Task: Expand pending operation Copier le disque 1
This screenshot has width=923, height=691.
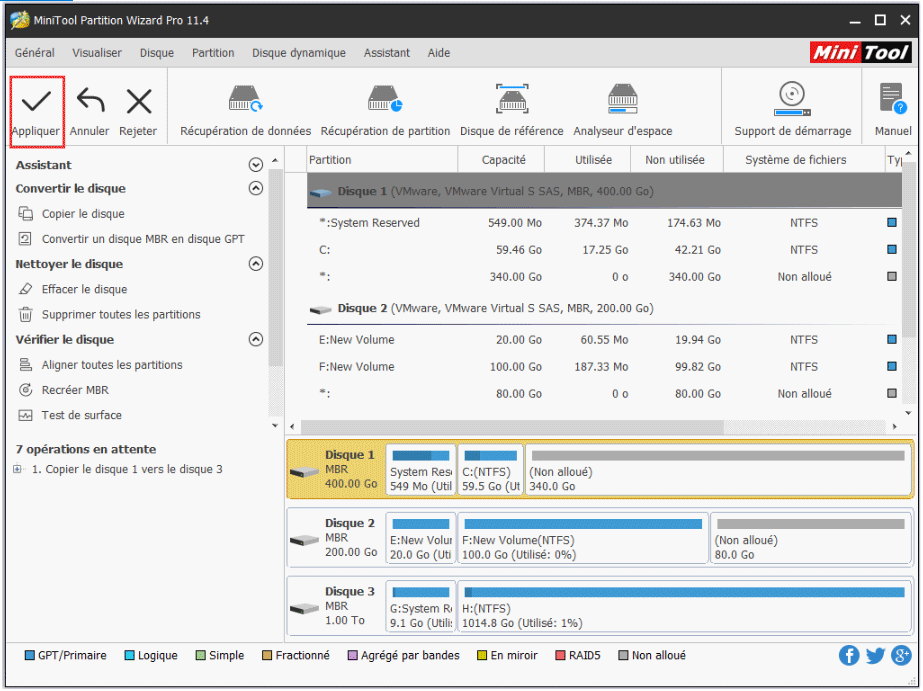Action: (x=17, y=470)
